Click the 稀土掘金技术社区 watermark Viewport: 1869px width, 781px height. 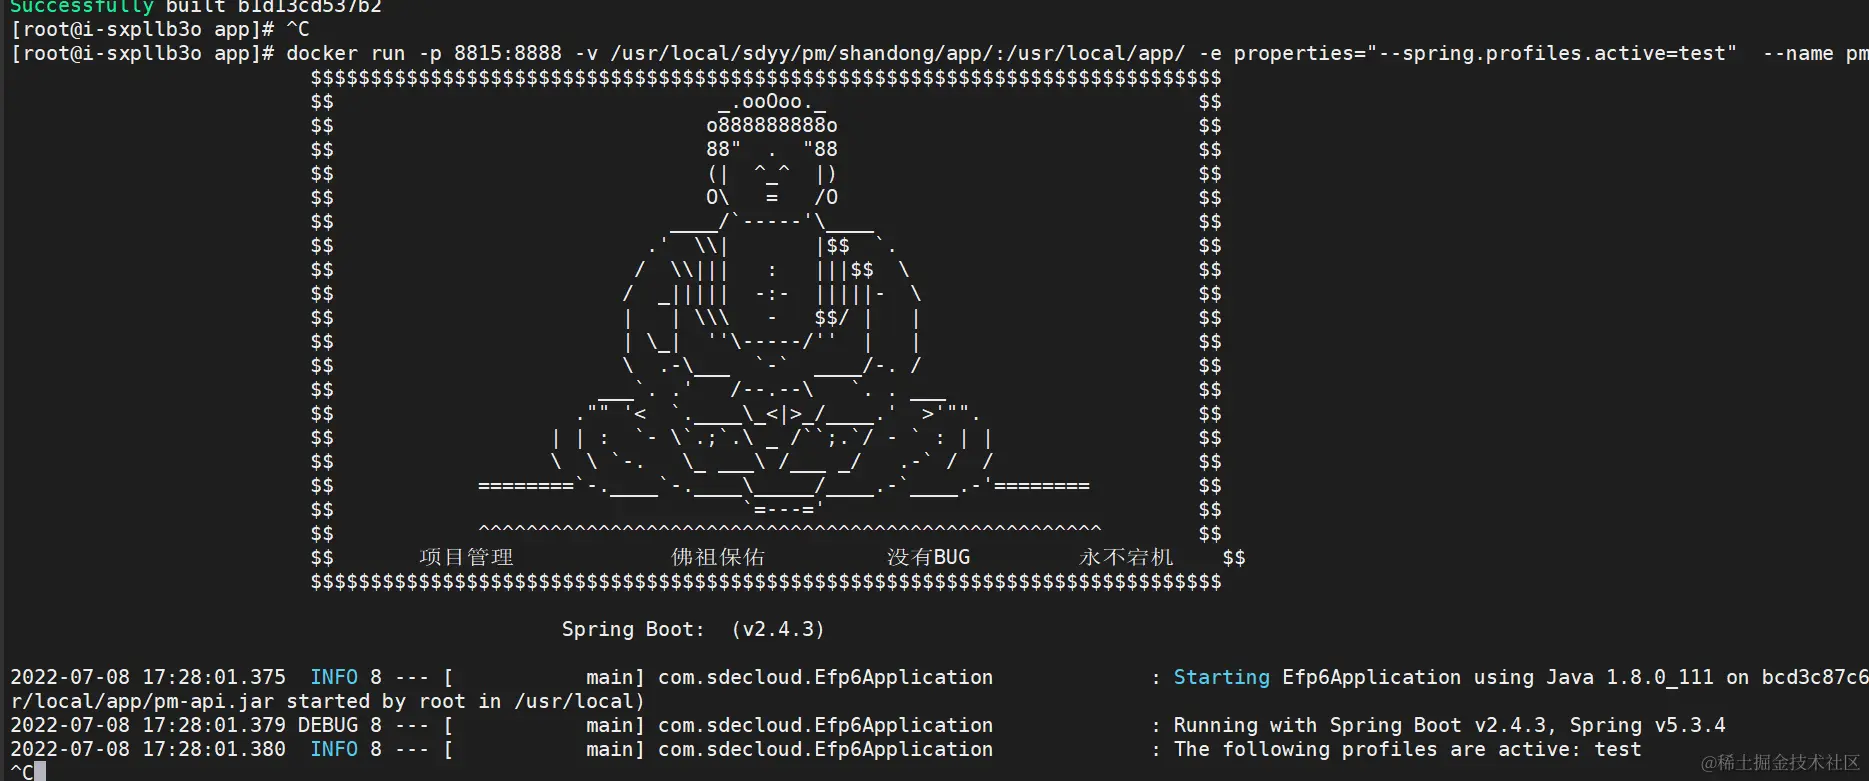point(1780,763)
